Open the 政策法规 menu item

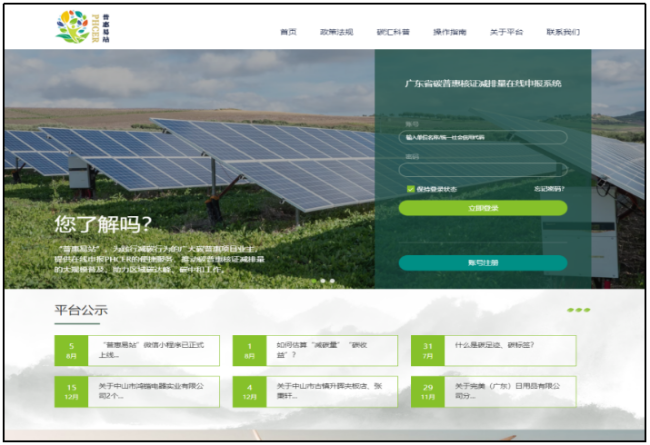336,32
